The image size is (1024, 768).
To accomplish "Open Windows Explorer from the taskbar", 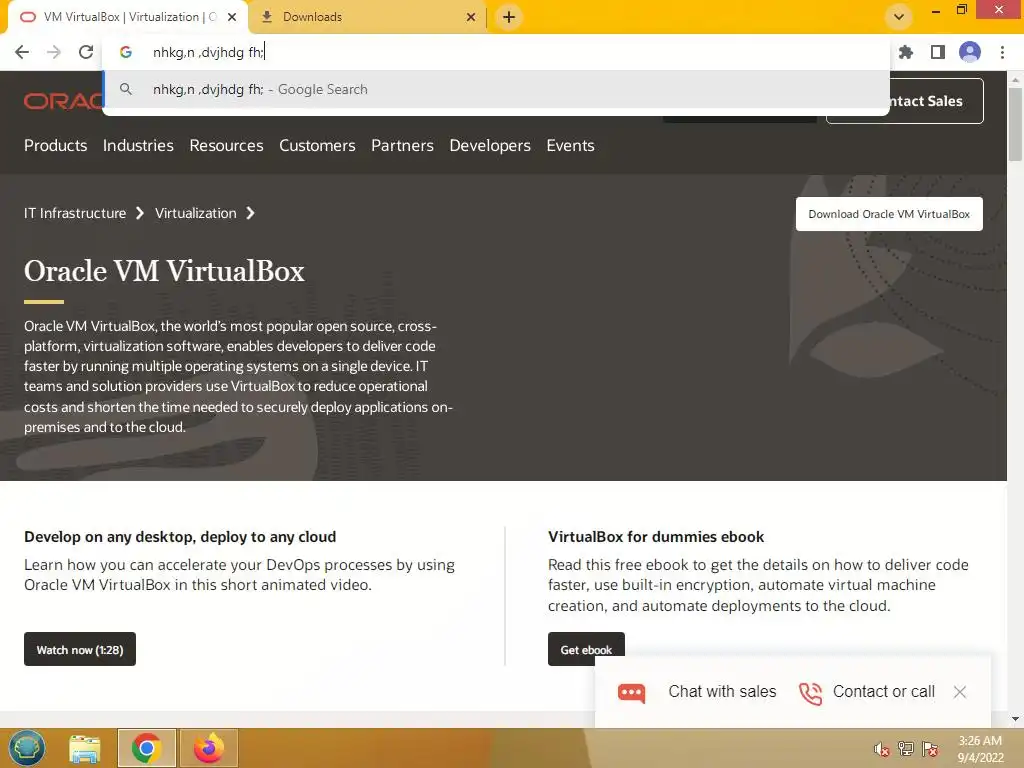I will [x=85, y=748].
